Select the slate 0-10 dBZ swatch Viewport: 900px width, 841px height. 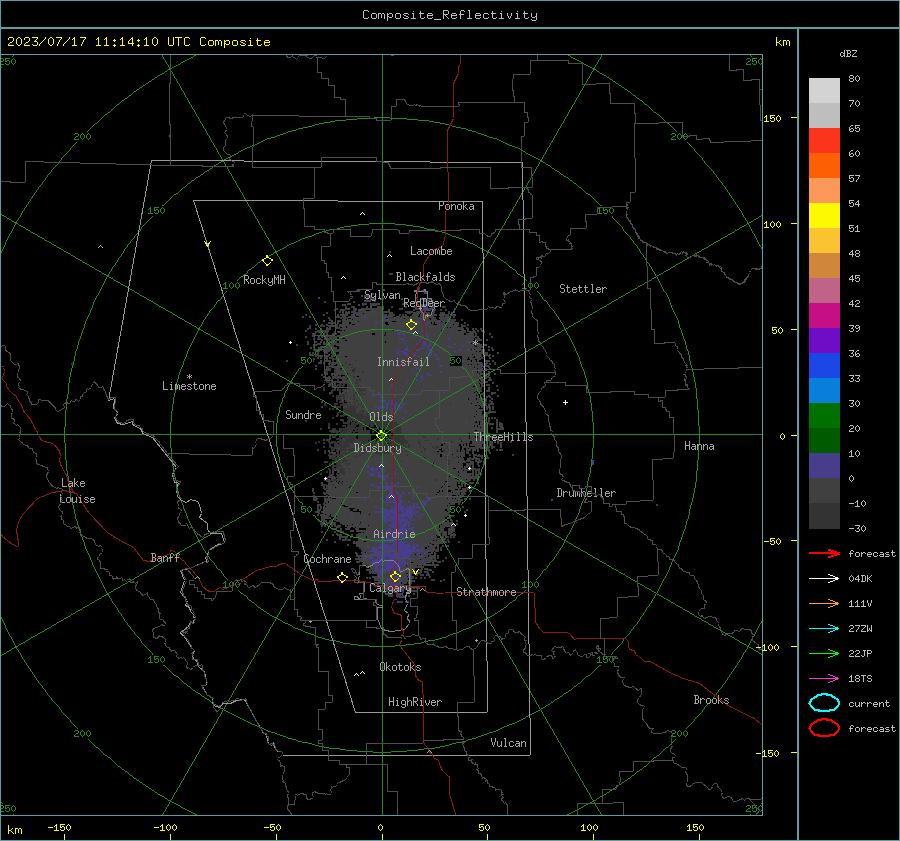(x=824, y=466)
